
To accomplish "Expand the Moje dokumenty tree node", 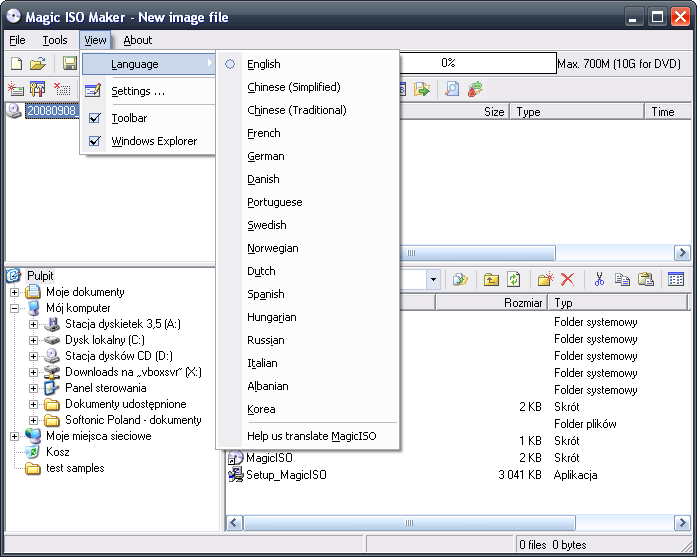I will (14, 292).
